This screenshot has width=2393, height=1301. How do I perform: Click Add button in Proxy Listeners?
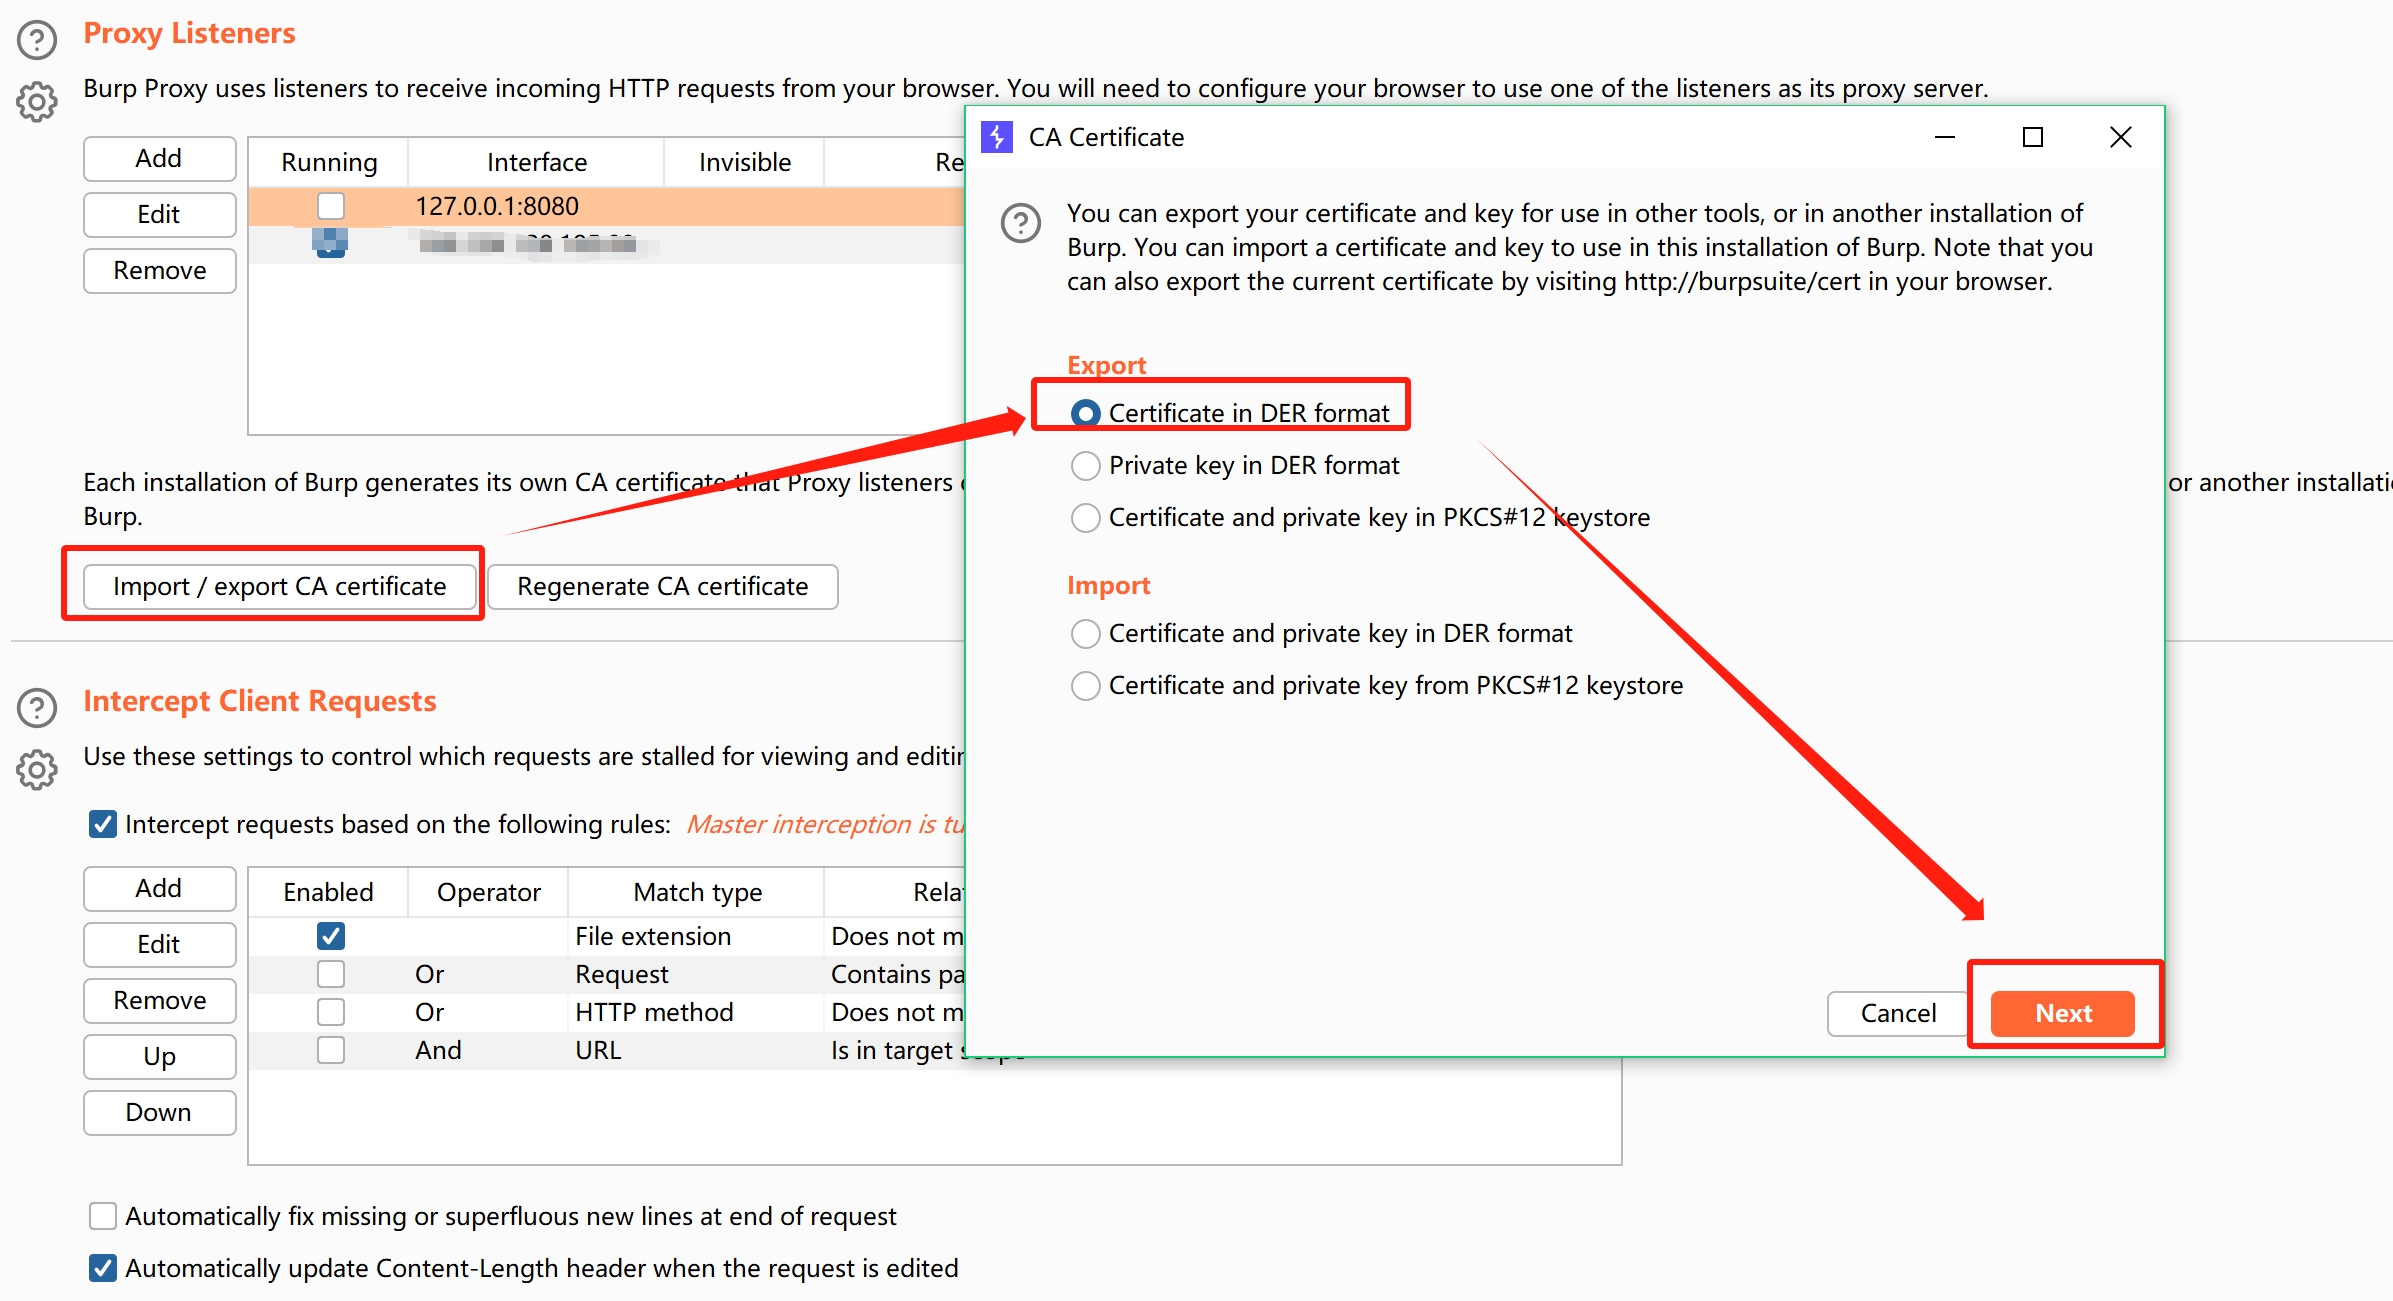coord(159,159)
